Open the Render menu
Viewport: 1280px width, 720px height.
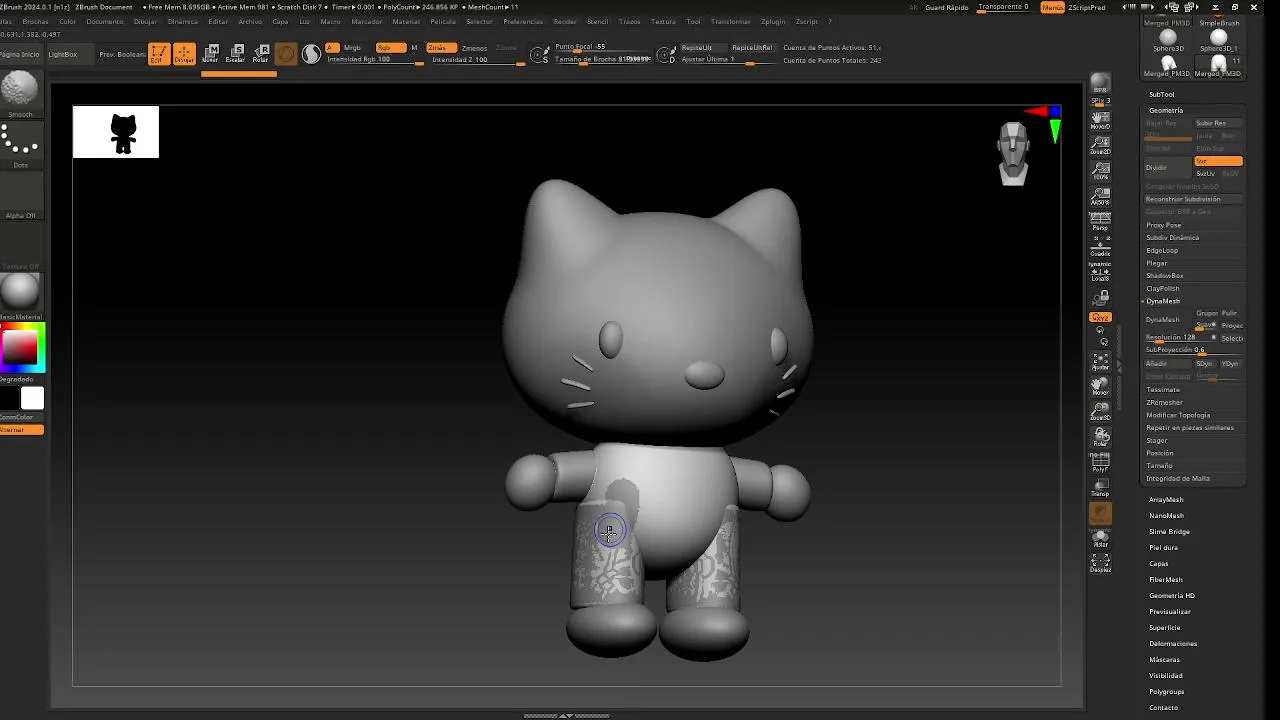(x=565, y=21)
